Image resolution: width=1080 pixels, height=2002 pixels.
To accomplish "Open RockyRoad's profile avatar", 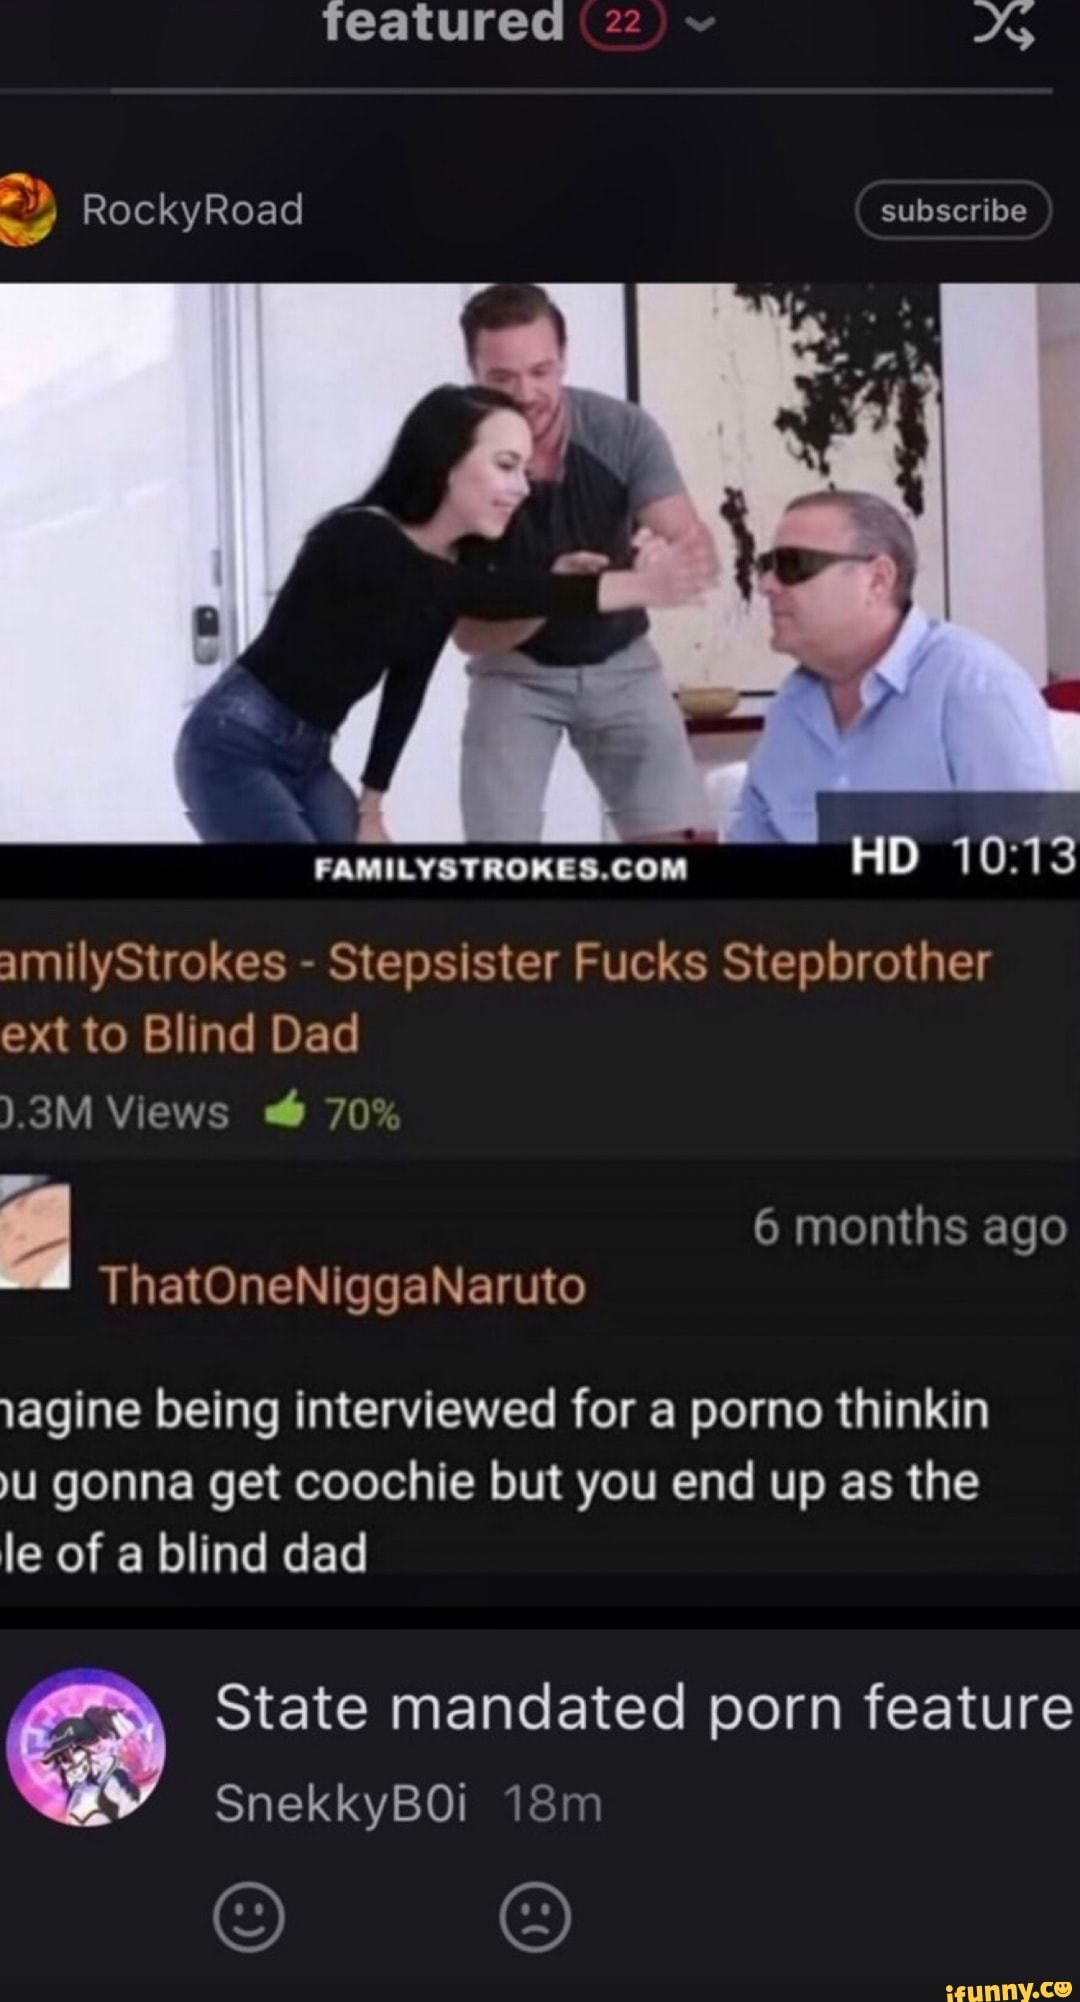I will tap(26, 209).
